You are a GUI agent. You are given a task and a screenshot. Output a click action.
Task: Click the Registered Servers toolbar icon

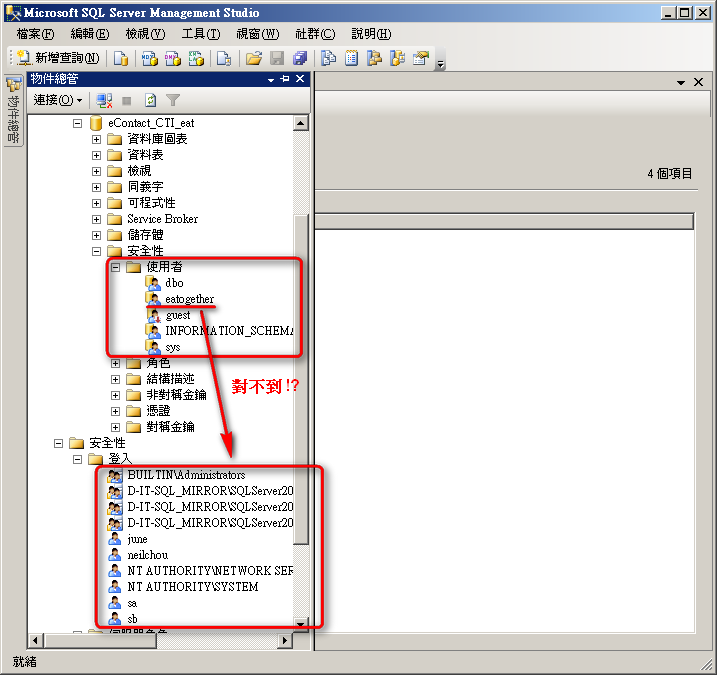(x=328, y=58)
